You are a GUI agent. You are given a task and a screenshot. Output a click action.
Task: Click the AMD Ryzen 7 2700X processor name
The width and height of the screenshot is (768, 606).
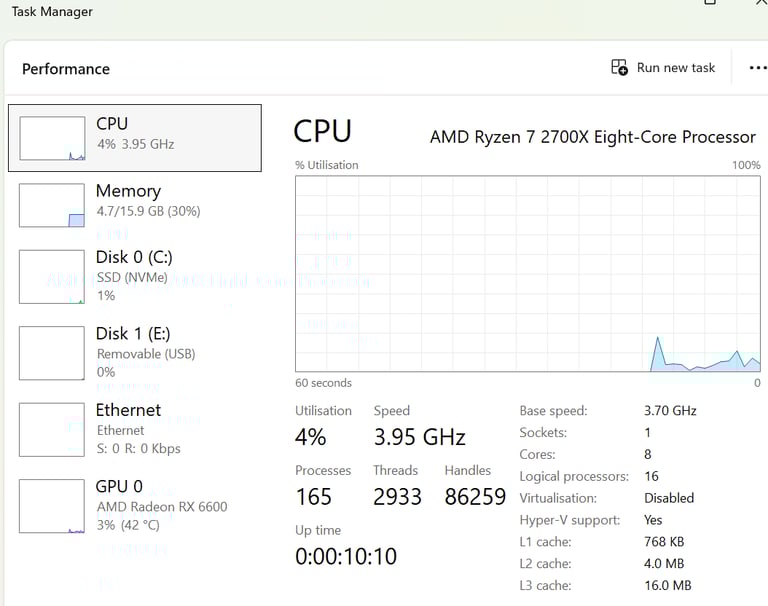coord(593,137)
